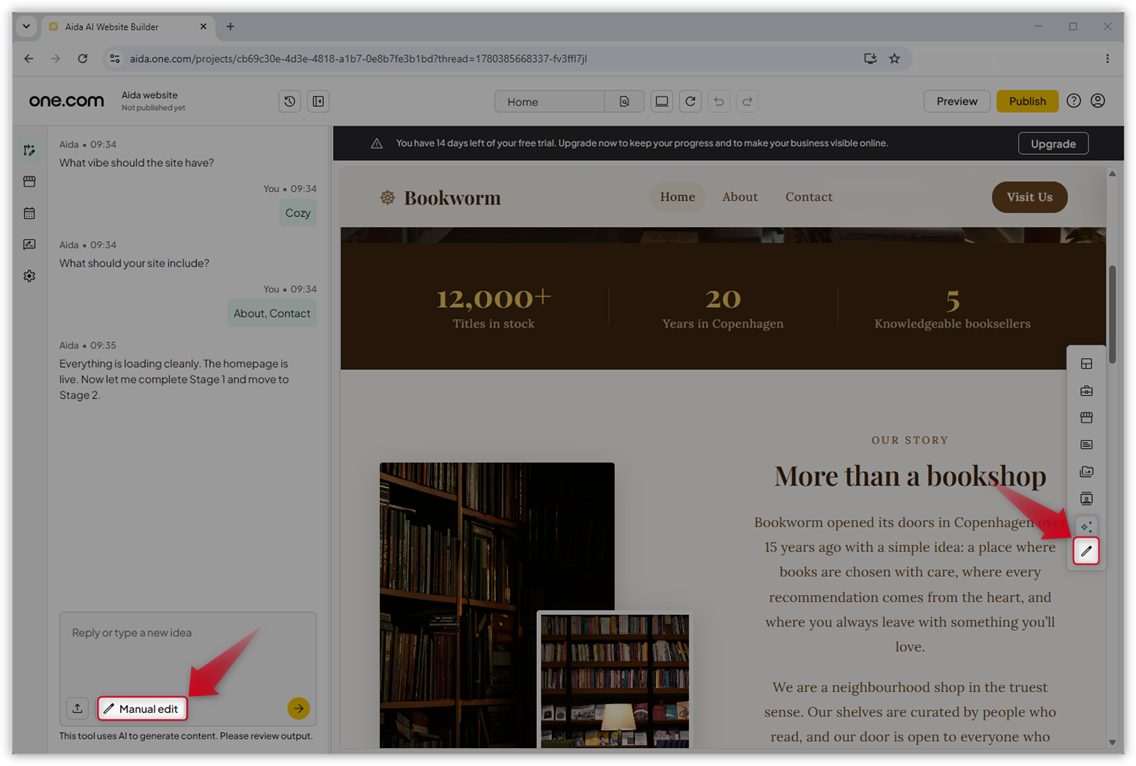This screenshot has height=766, width=1136.
Task: Open the calendar bookings sidebar icon
Action: [29, 213]
